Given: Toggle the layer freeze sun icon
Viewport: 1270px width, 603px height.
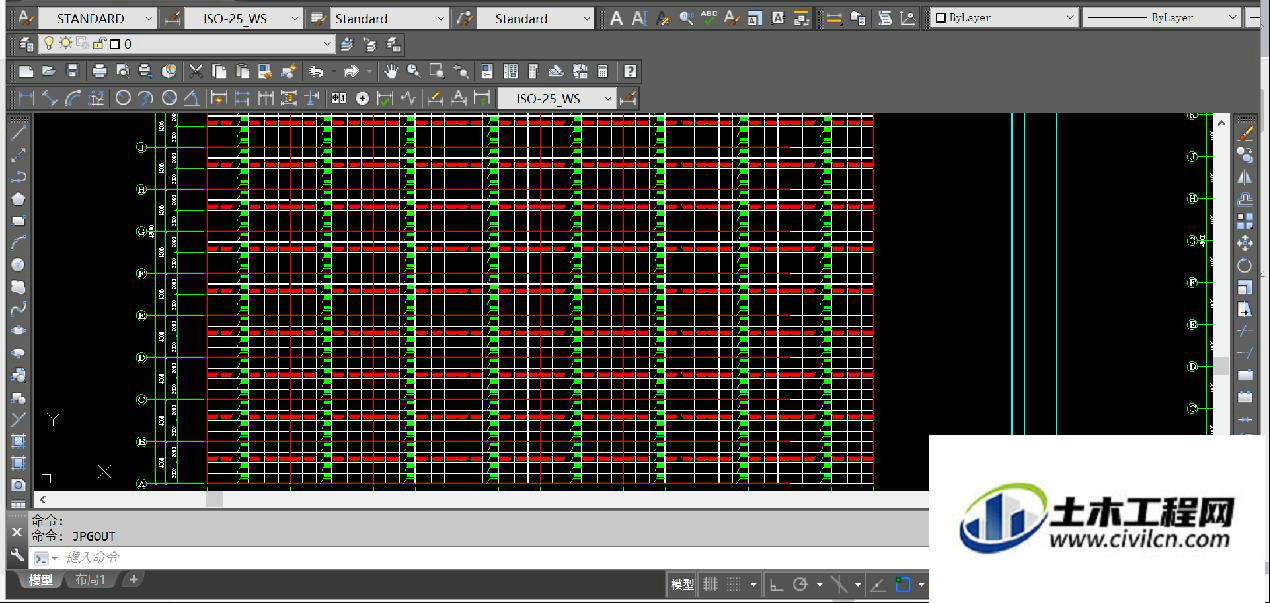Looking at the screenshot, I should click(x=65, y=44).
